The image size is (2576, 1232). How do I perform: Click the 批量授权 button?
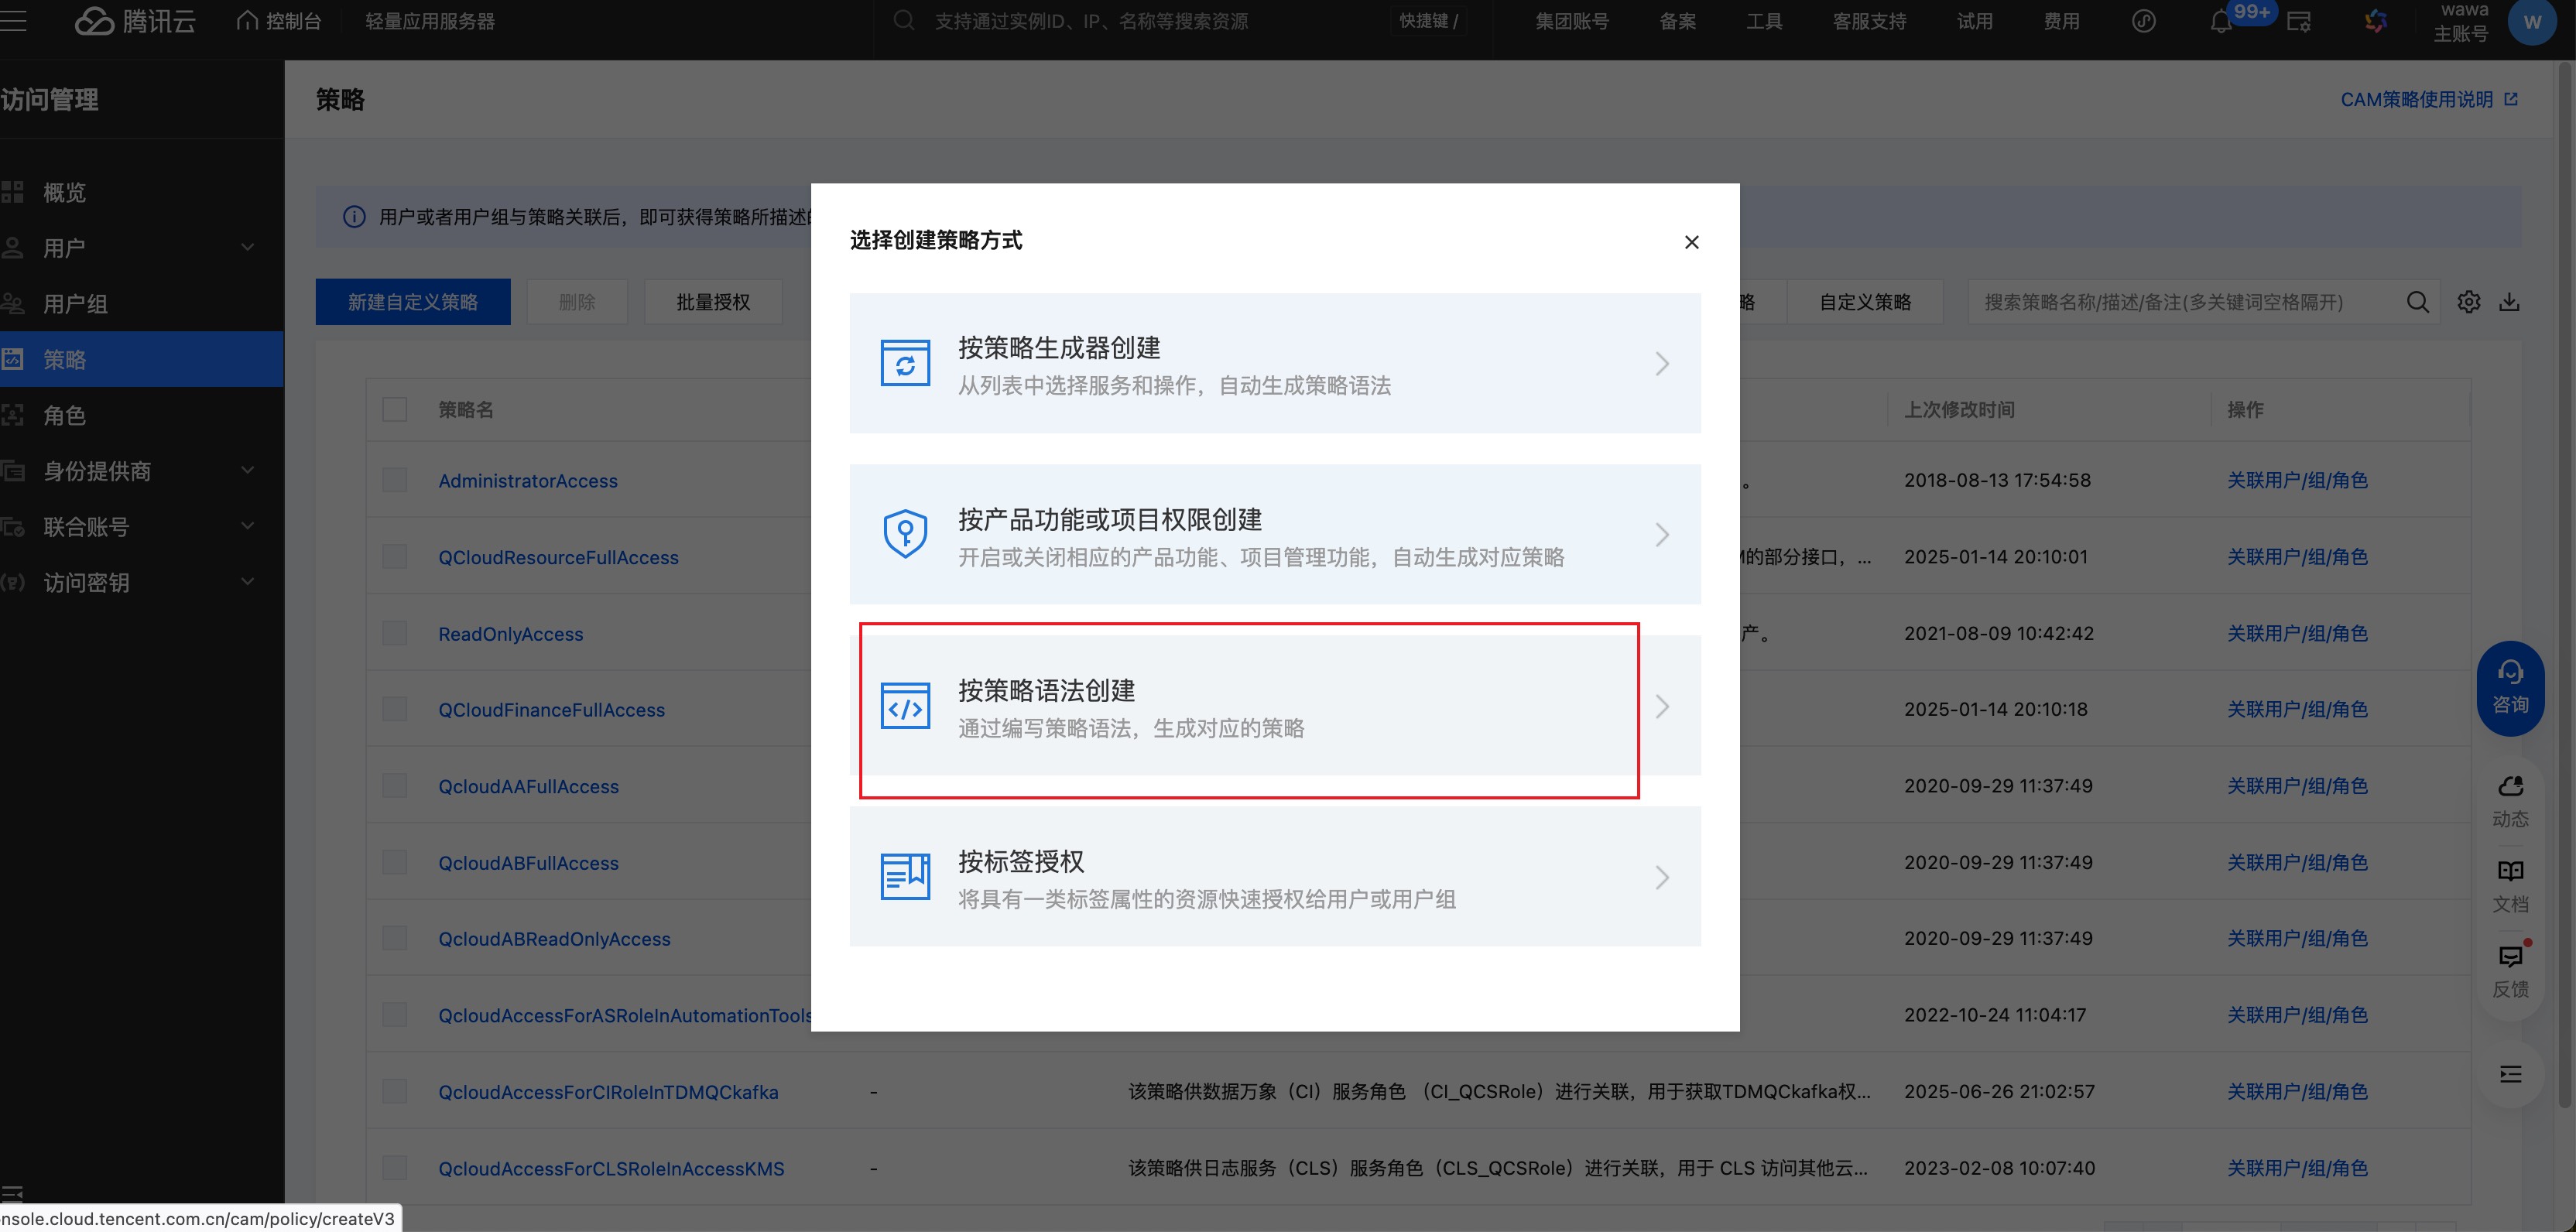click(x=713, y=302)
